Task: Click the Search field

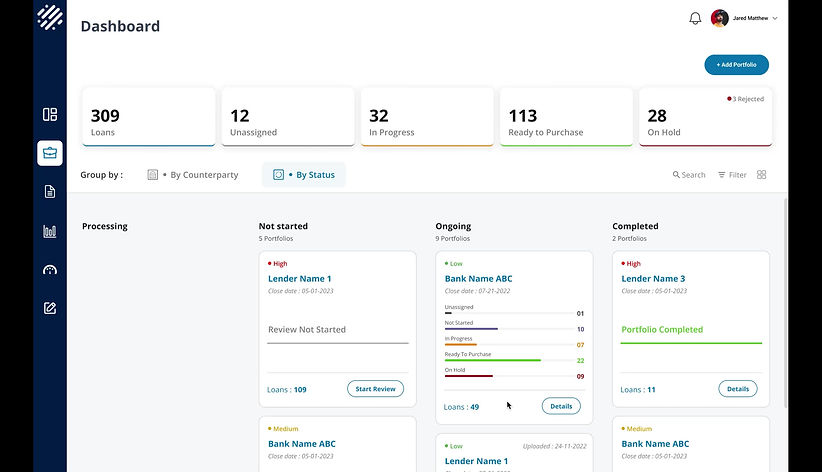Action: point(689,175)
